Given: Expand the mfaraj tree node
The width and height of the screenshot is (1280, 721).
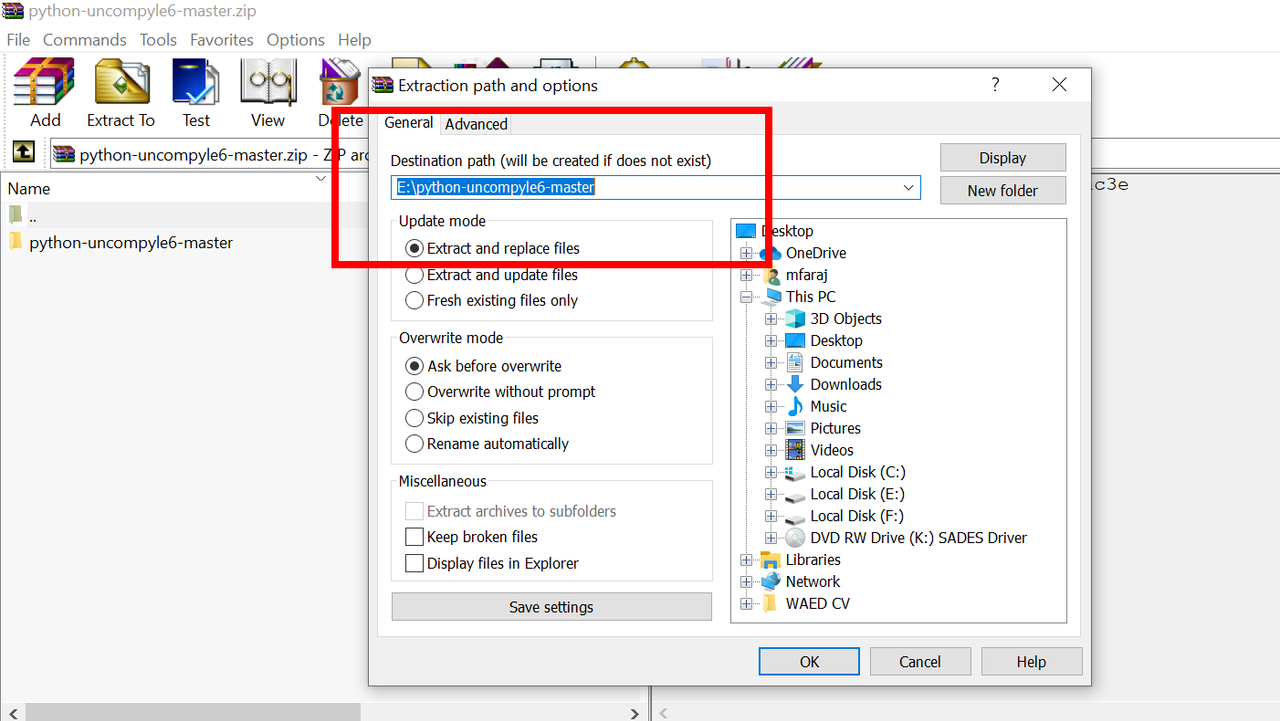Looking at the screenshot, I should click(x=746, y=275).
